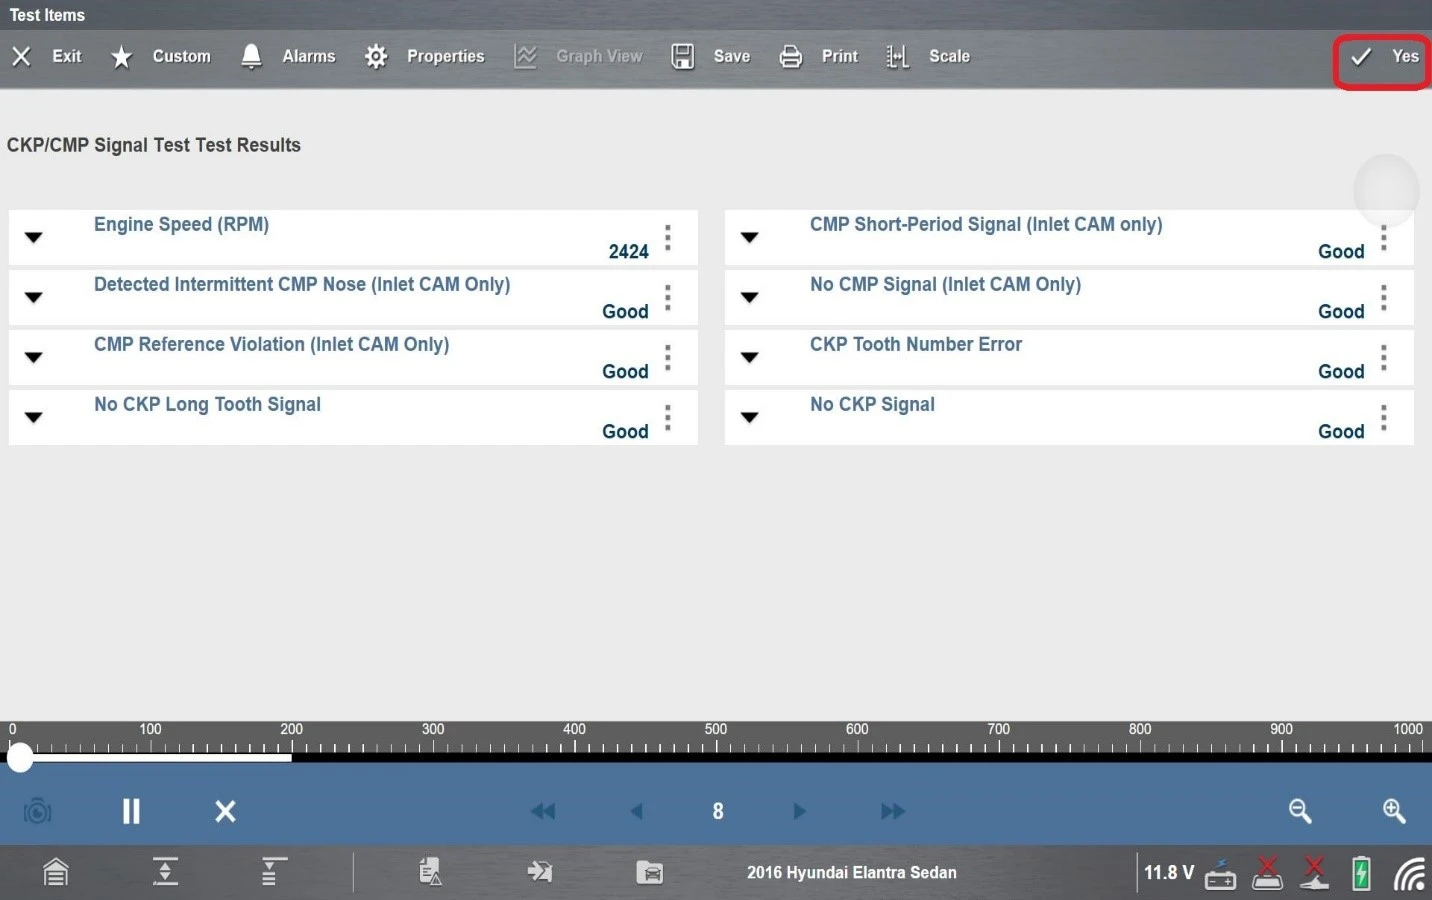This screenshot has height=900, width=1432.
Task: Expand the No CKP Signal row
Action: pyautogui.click(x=750, y=418)
